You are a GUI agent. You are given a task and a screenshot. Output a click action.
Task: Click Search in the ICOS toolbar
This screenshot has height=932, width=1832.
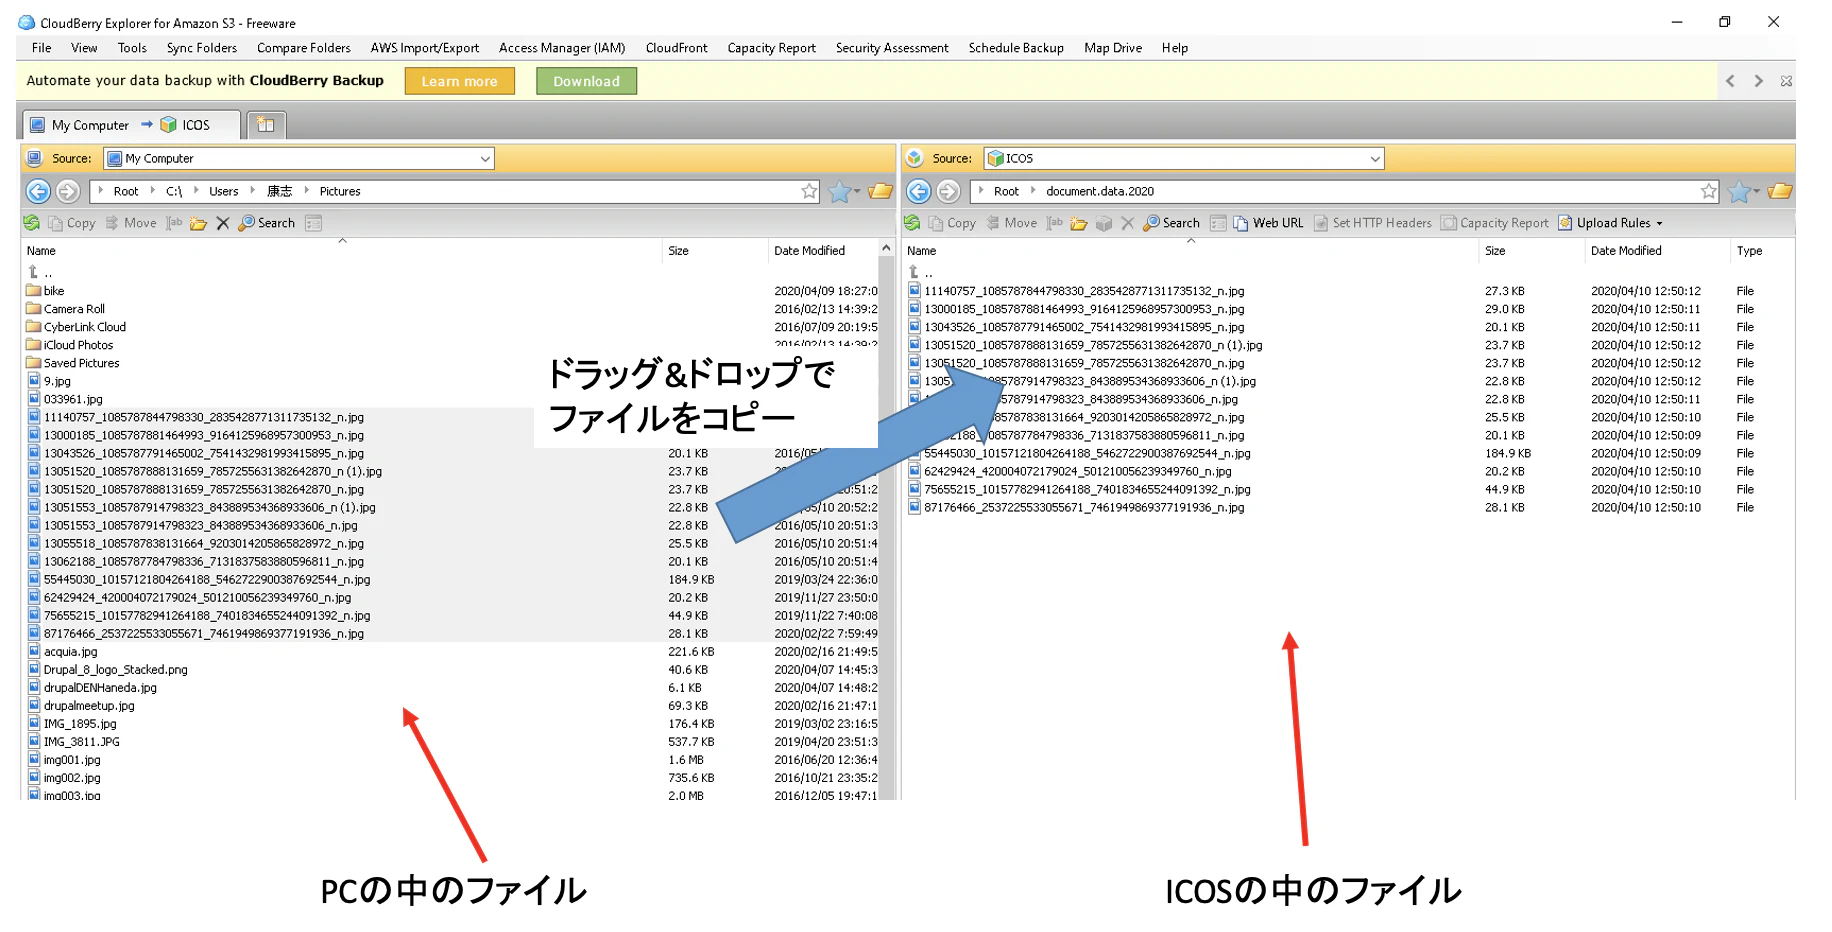pos(1171,223)
